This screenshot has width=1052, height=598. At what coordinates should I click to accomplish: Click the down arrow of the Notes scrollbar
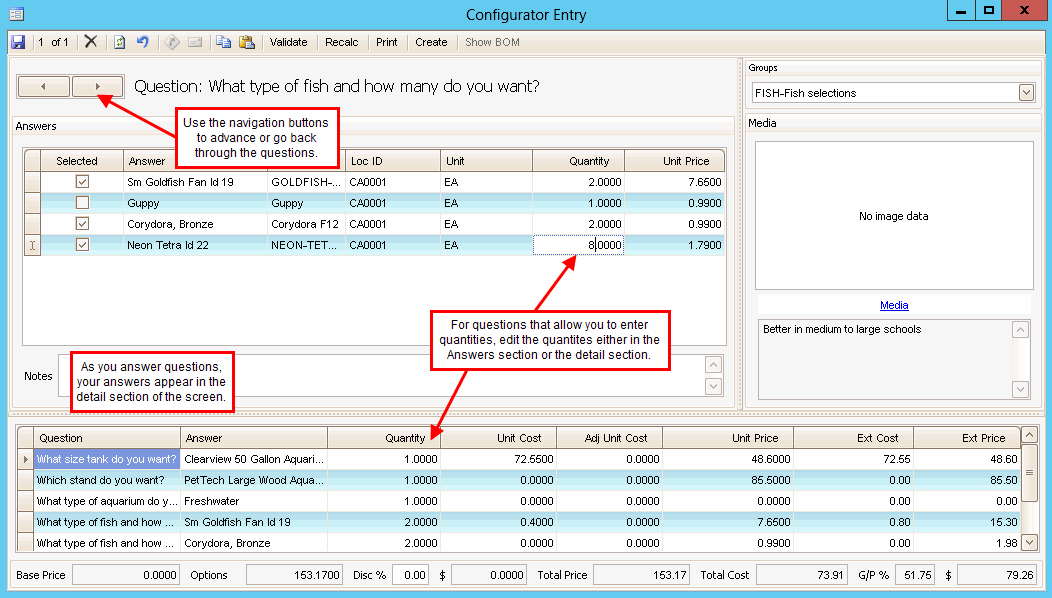[714, 386]
